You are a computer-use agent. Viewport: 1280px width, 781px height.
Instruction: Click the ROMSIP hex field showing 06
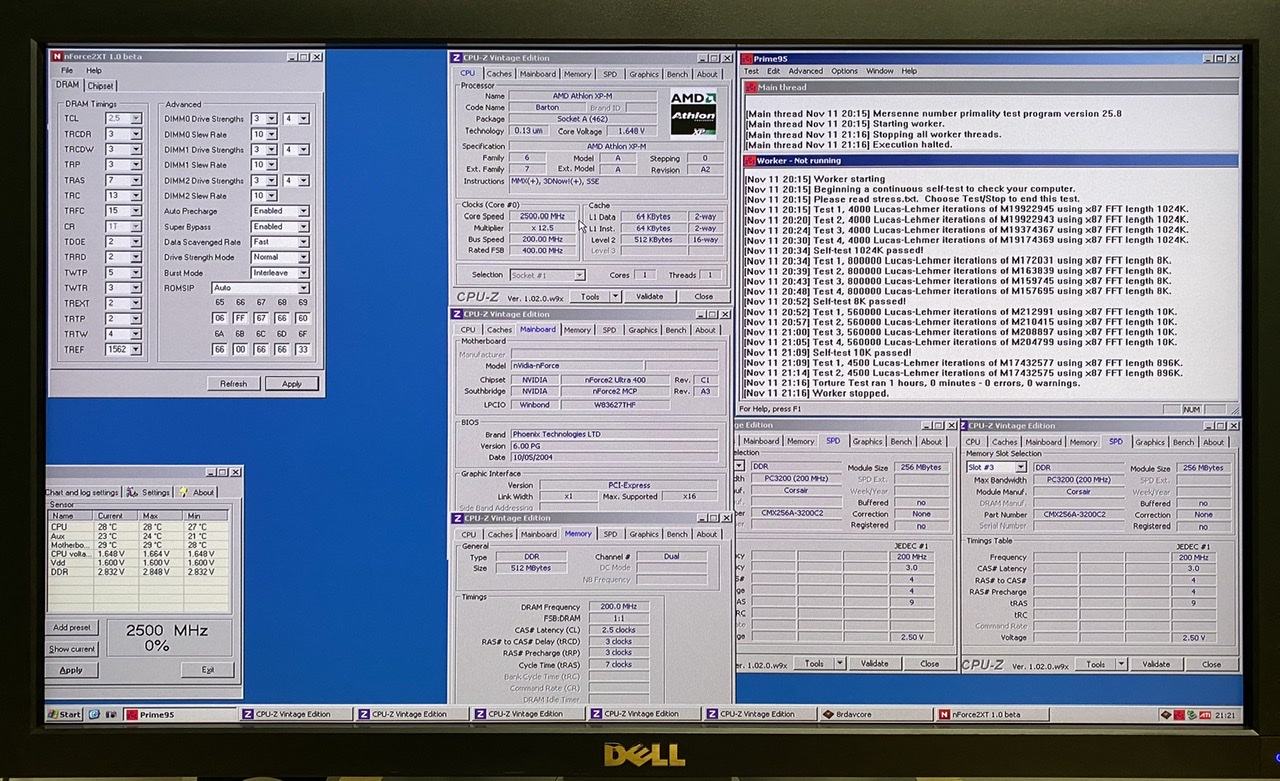[x=219, y=318]
